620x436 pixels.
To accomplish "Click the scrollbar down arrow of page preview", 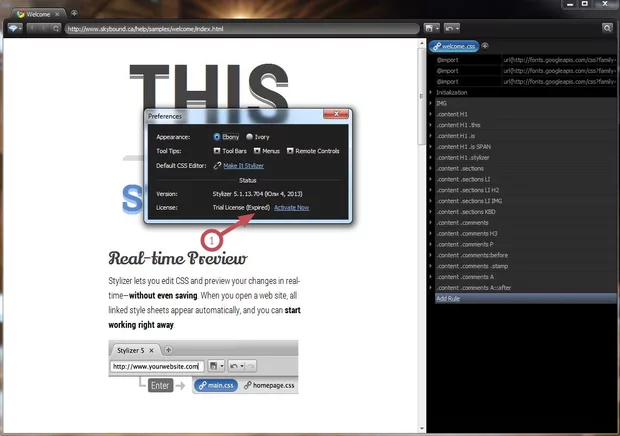I will pyautogui.click(x=422, y=428).
